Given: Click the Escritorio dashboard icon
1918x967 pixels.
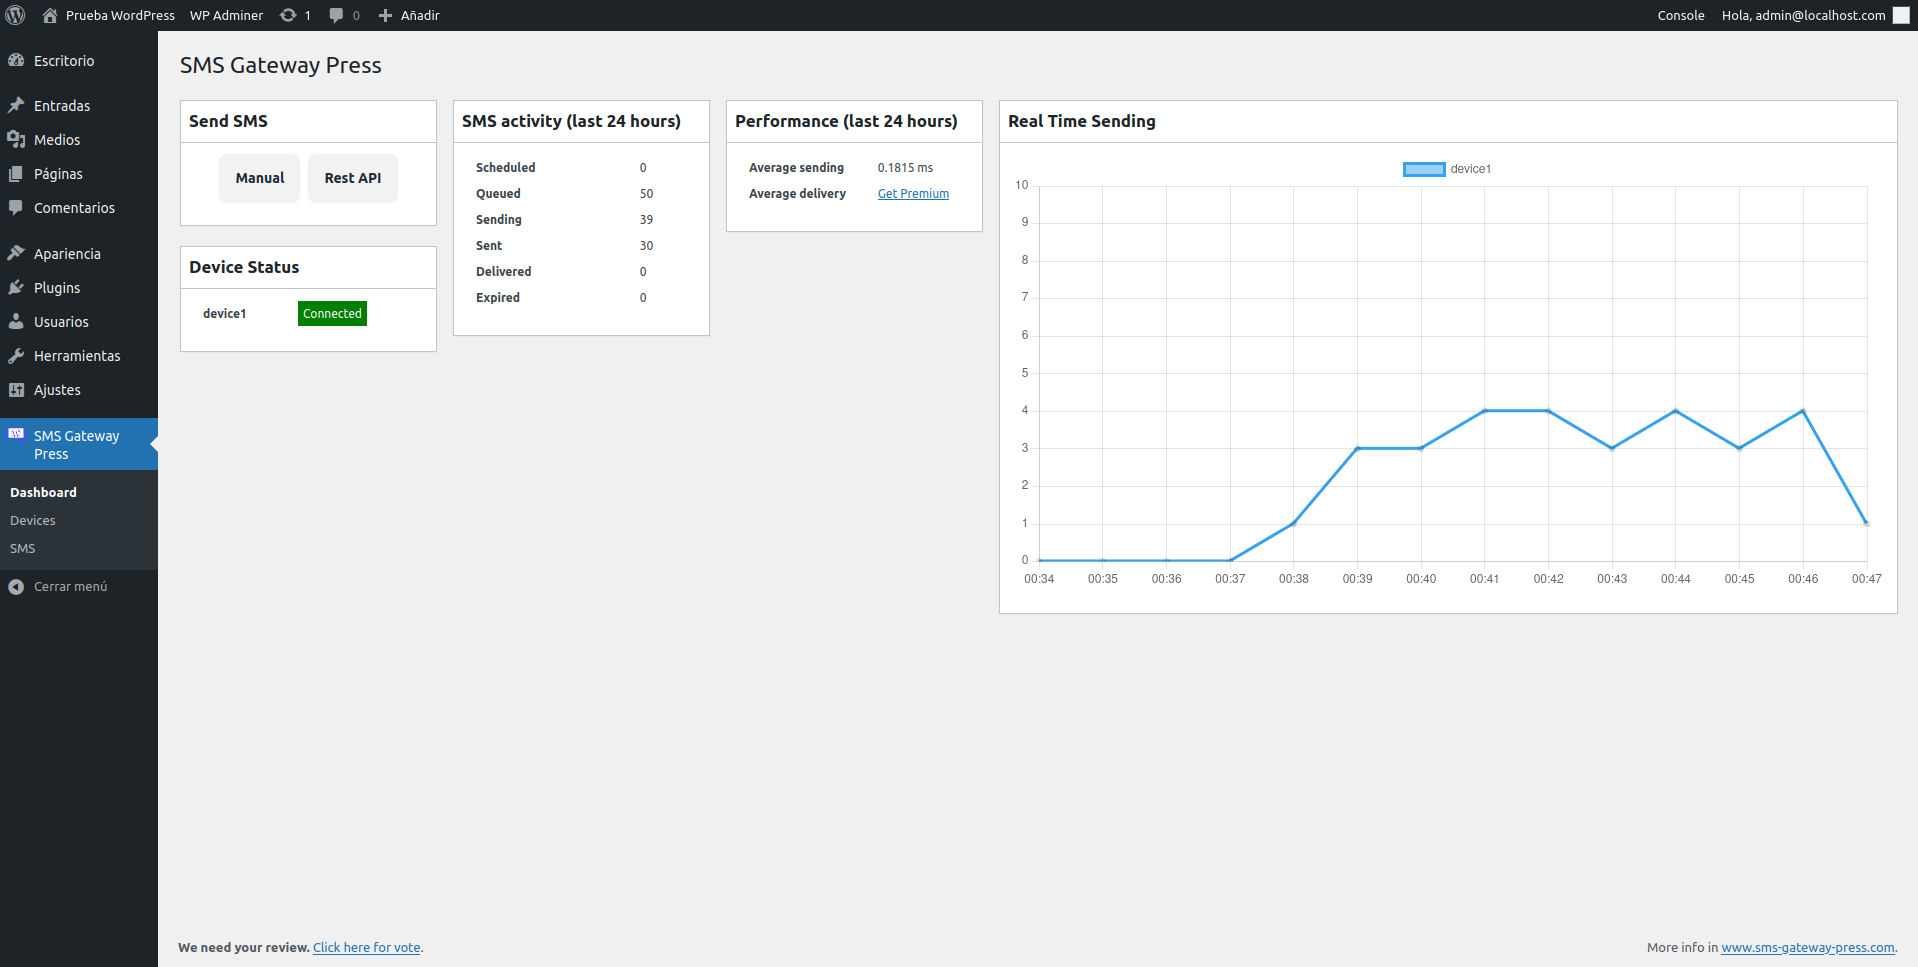Looking at the screenshot, I should coord(16,60).
